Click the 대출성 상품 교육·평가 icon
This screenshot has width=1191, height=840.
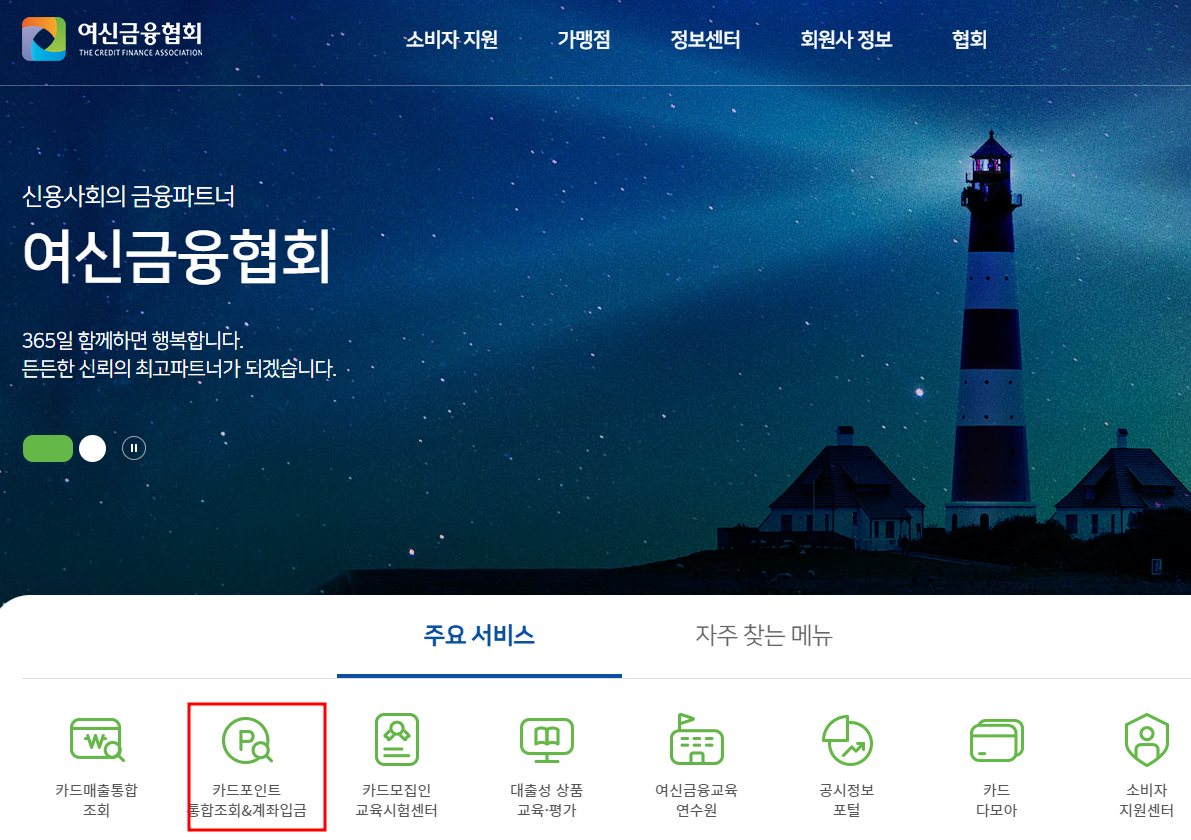coord(545,742)
